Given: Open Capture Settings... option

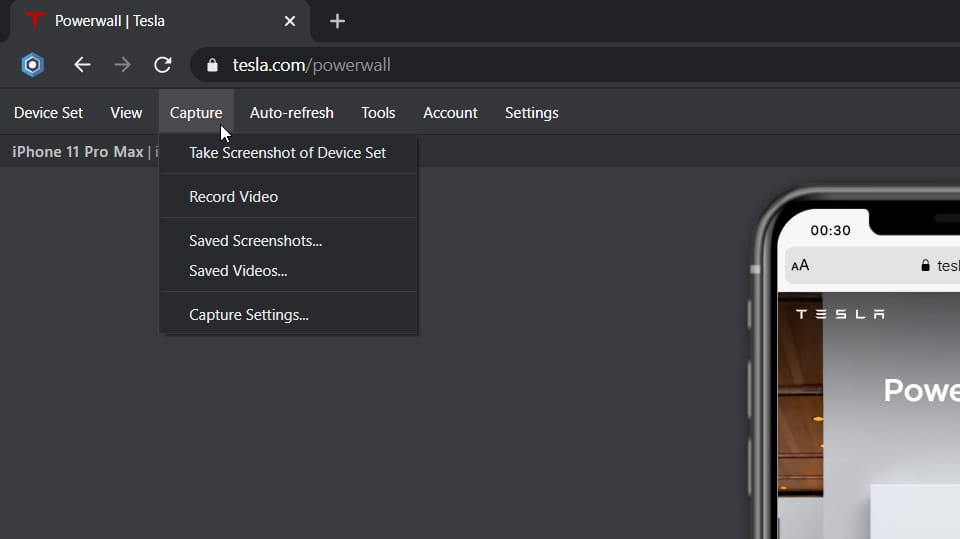Looking at the screenshot, I should tap(248, 315).
